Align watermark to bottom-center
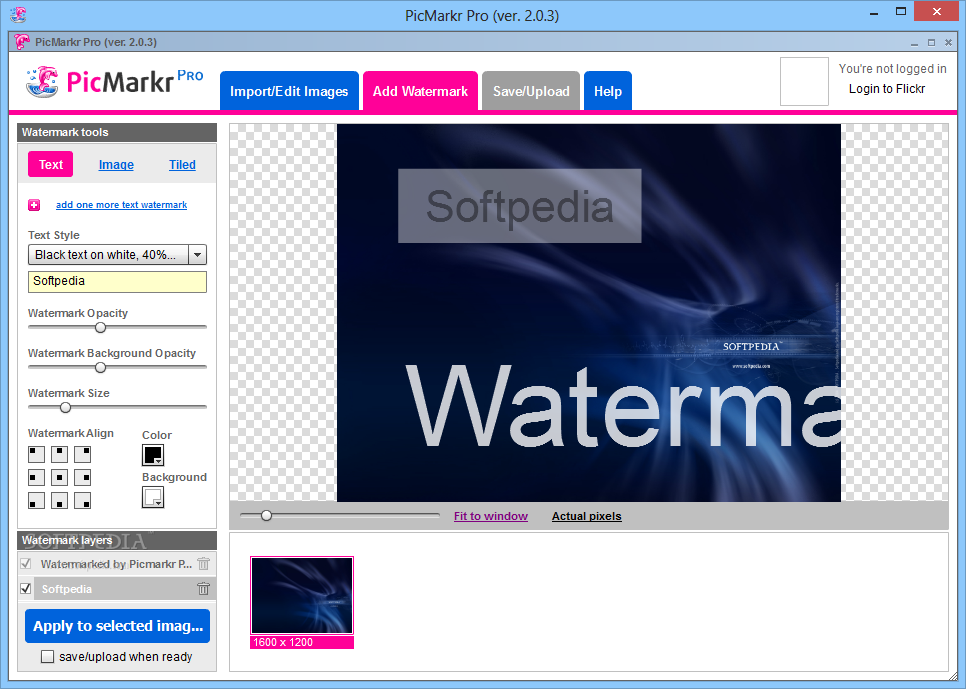 click(59, 500)
